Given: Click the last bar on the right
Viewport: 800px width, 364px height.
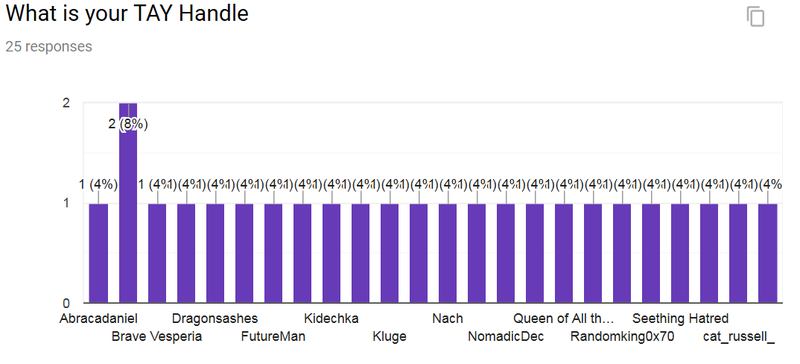Looking at the screenshot, I should coord(767,253).
